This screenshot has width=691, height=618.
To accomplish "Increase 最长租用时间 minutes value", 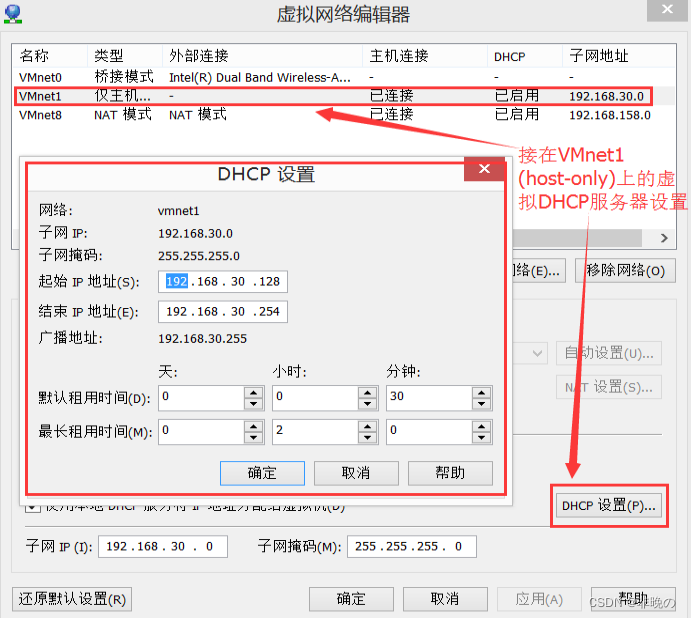I will (x=482, y=426).
